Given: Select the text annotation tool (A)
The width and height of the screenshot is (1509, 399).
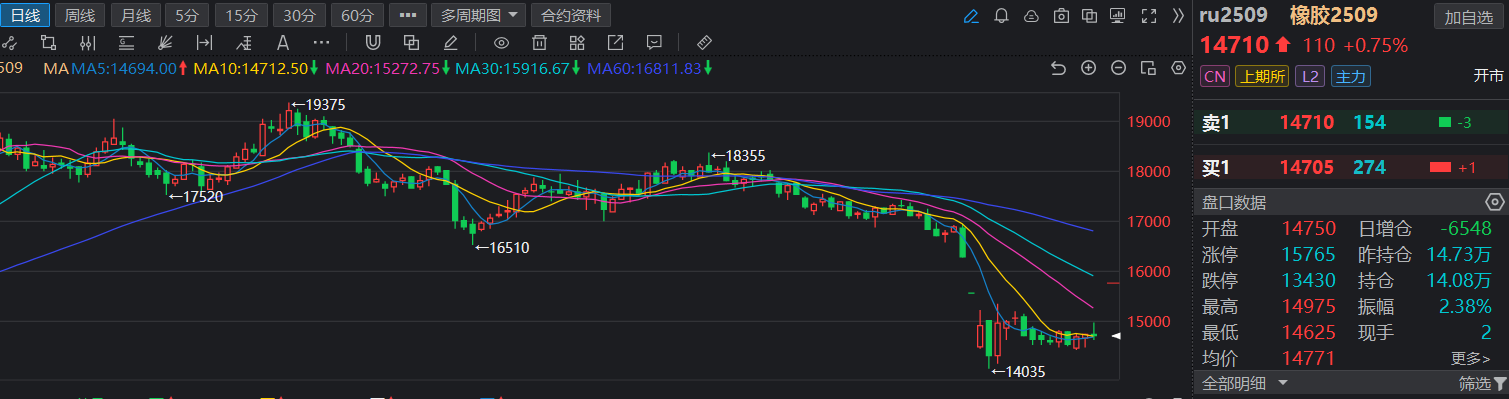Looking at the screenshot, I should 282,42.
